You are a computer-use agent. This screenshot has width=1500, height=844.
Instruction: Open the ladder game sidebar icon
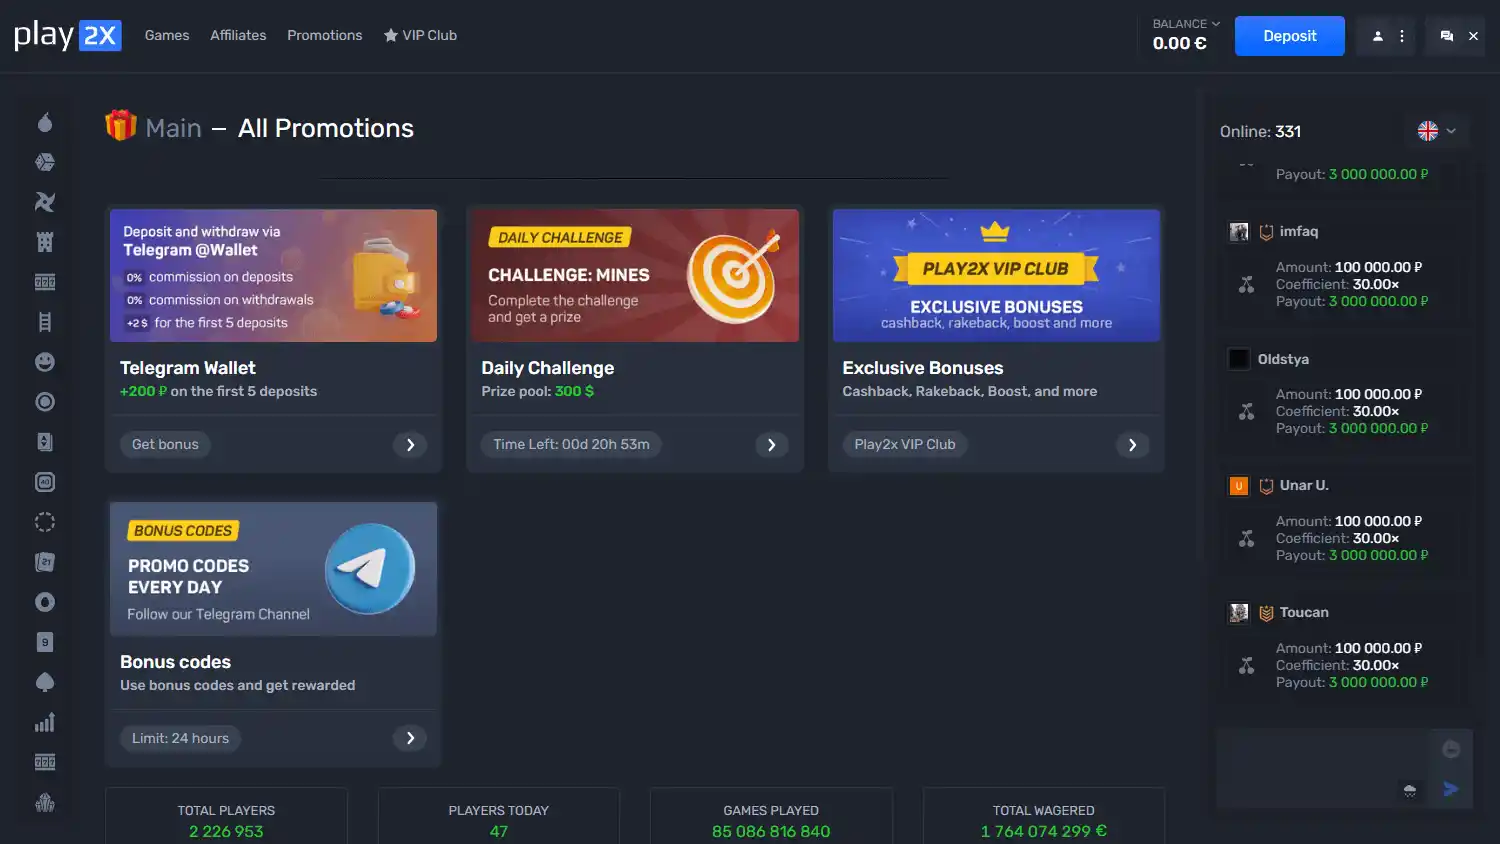coord(45,322)
